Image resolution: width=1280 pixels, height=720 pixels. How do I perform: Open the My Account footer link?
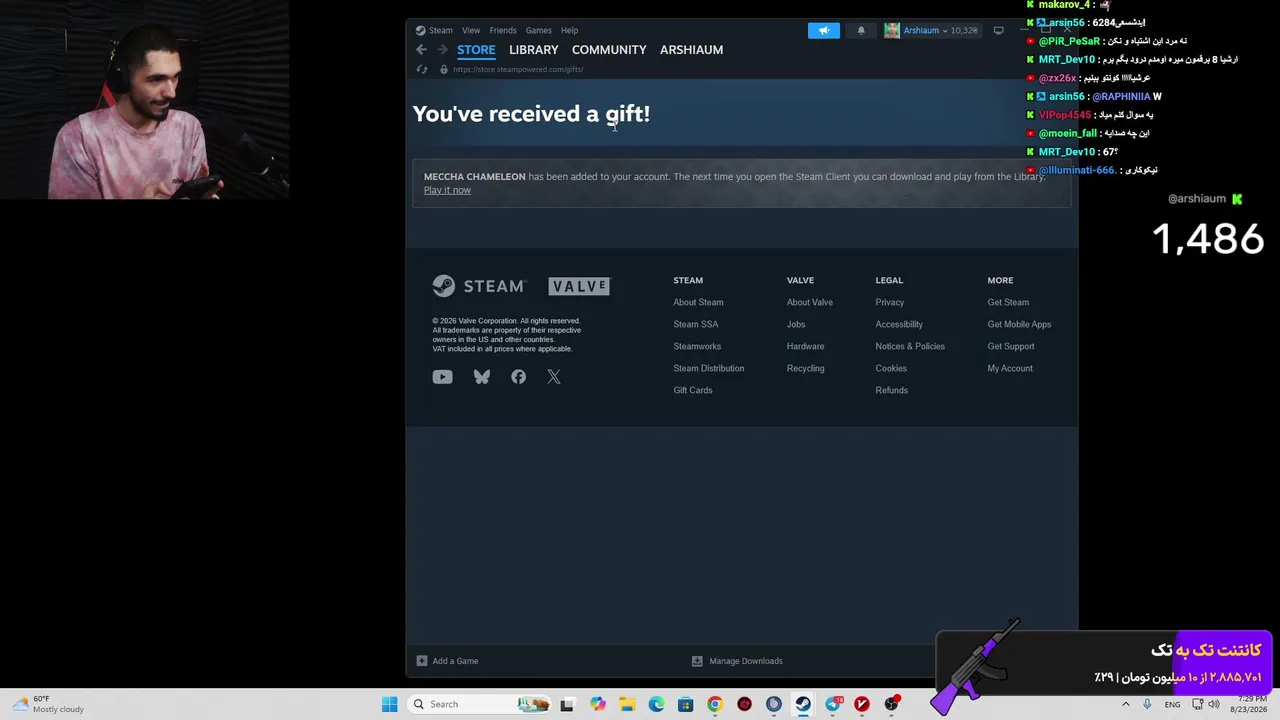click(1010, 368)
